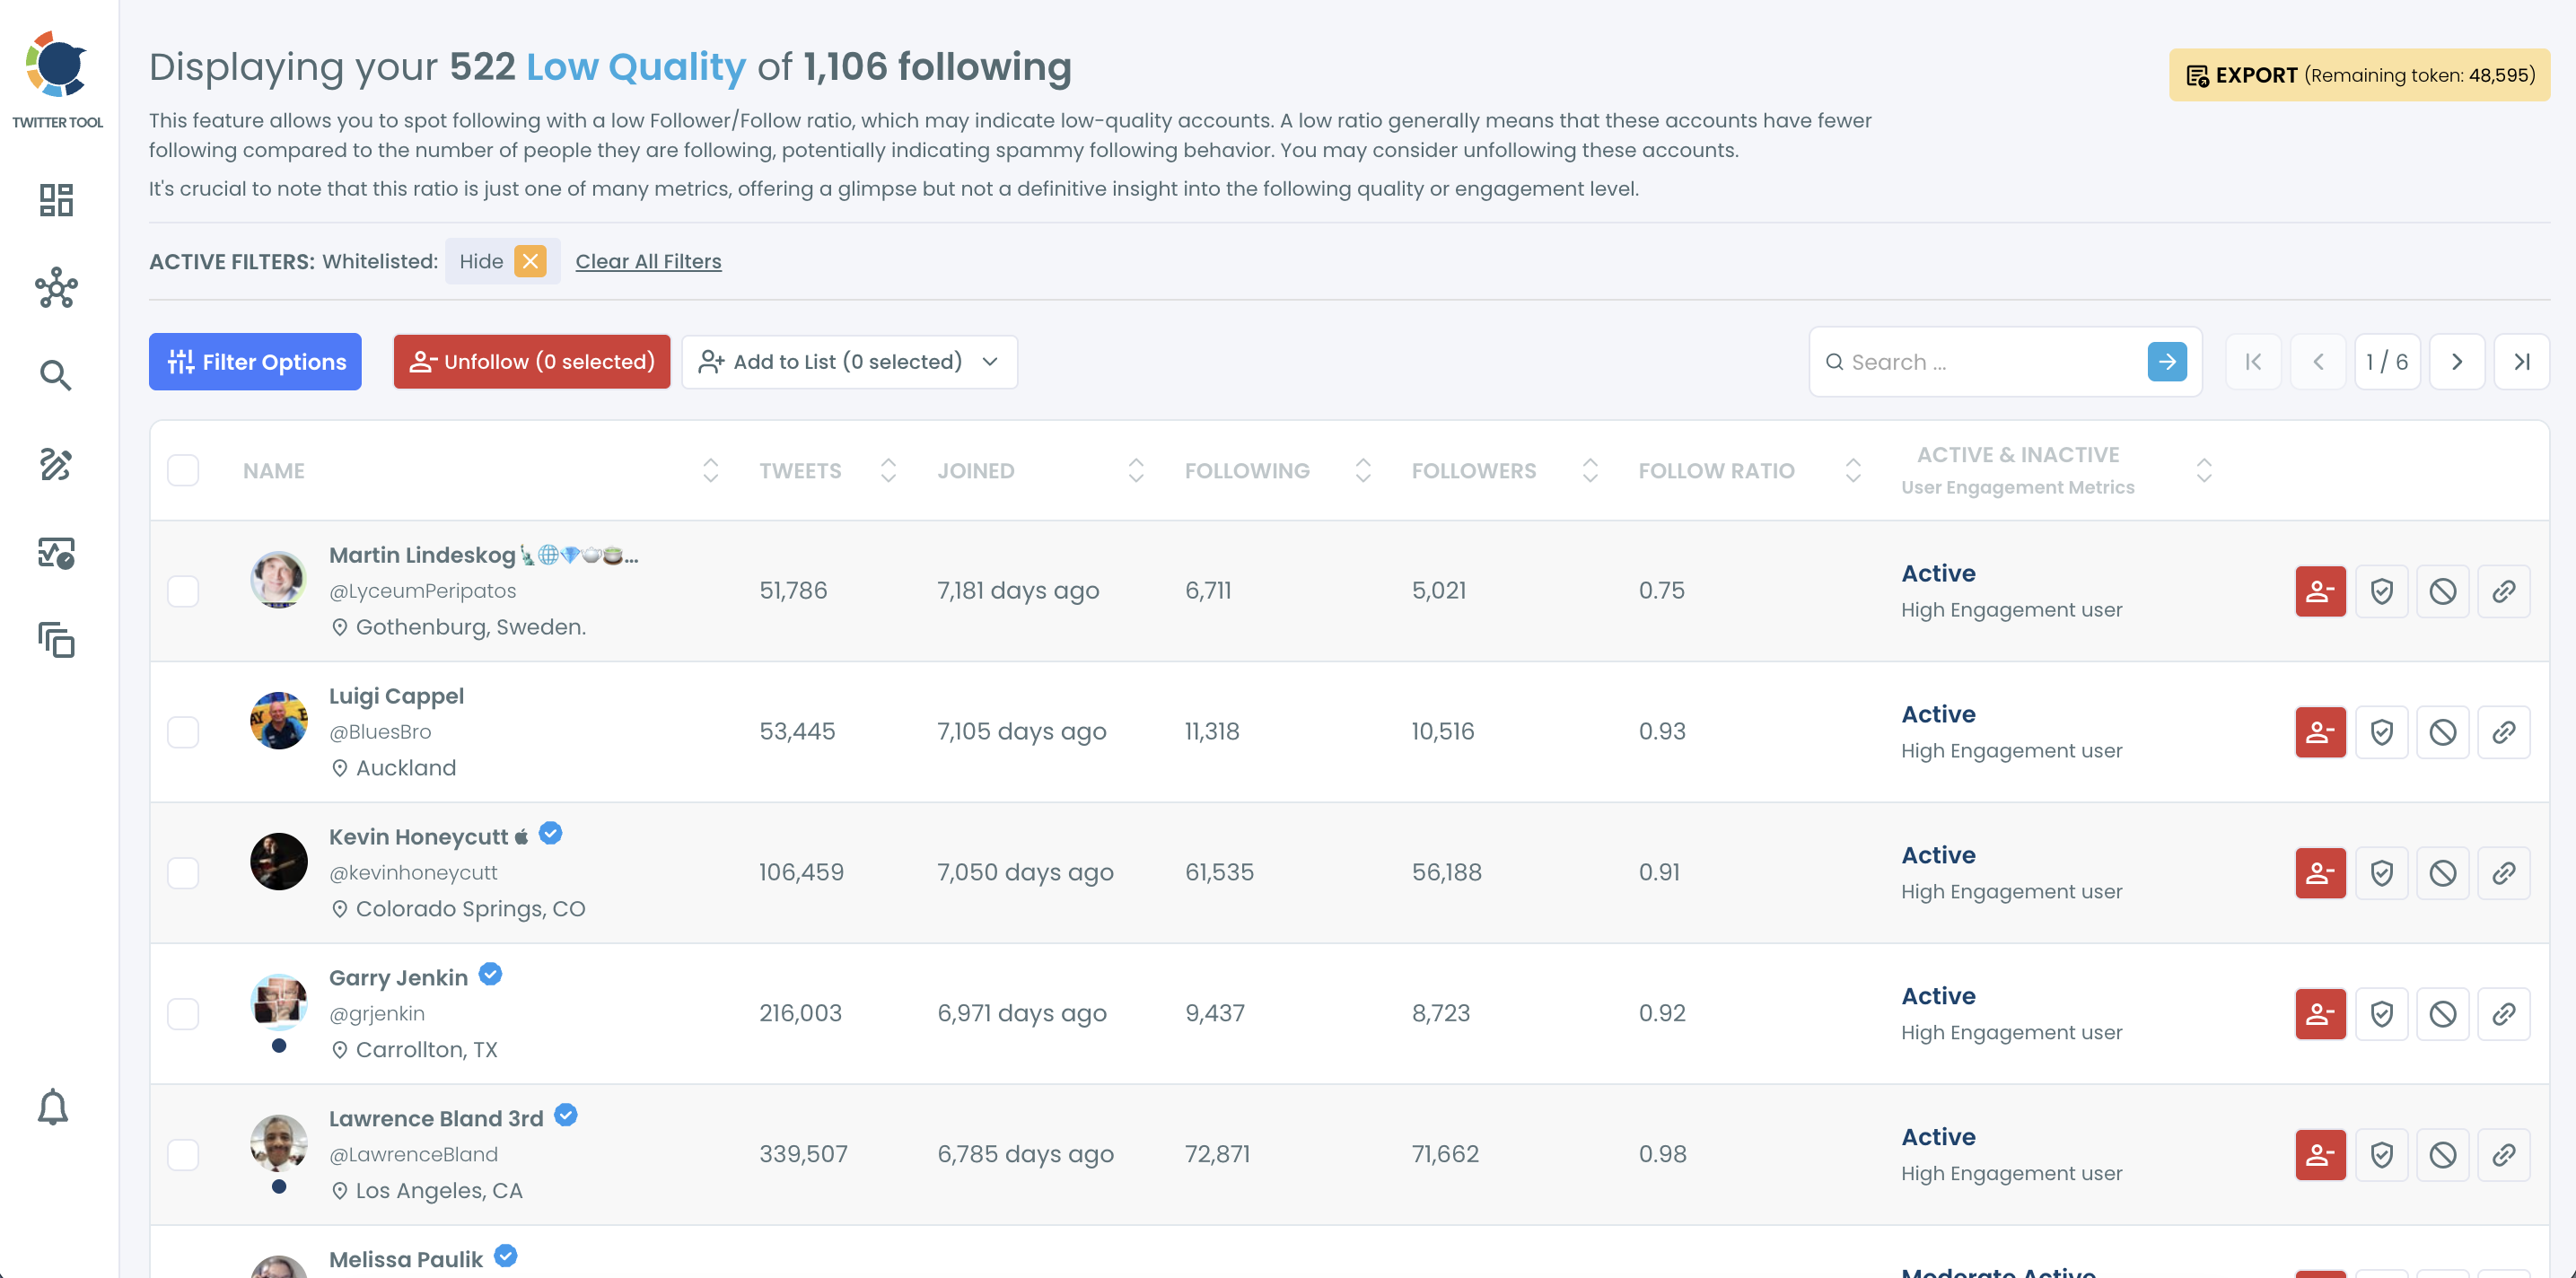
Task: Select Luigi Cappel row checkbox
Action: [x=183, y=732]
